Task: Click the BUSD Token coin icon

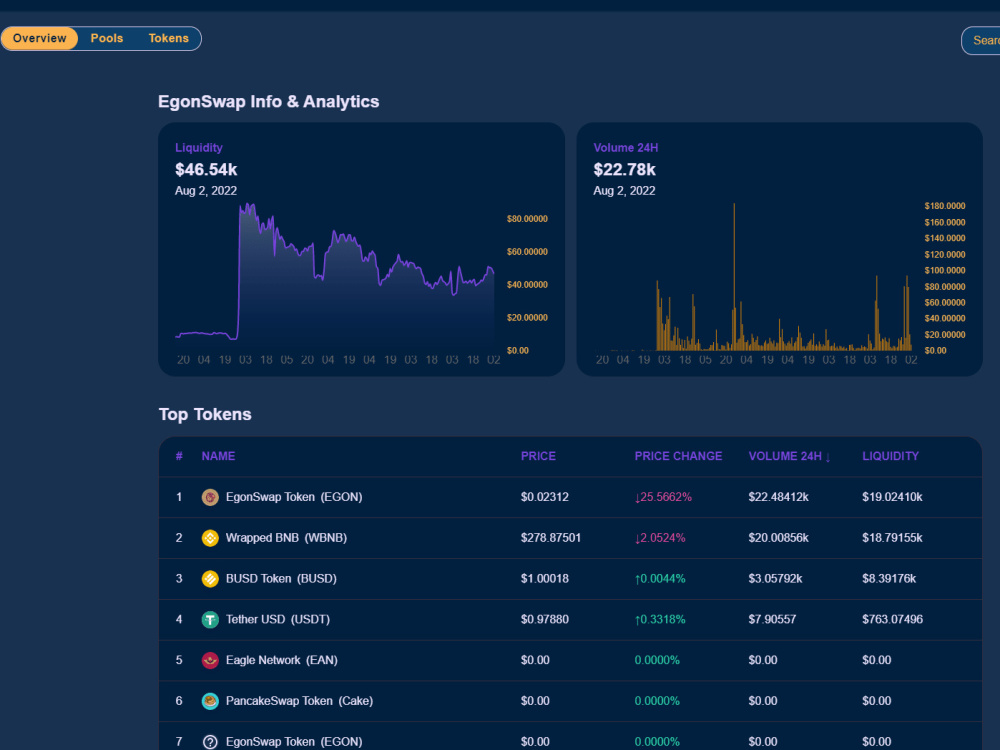Action: click(210, 579)
